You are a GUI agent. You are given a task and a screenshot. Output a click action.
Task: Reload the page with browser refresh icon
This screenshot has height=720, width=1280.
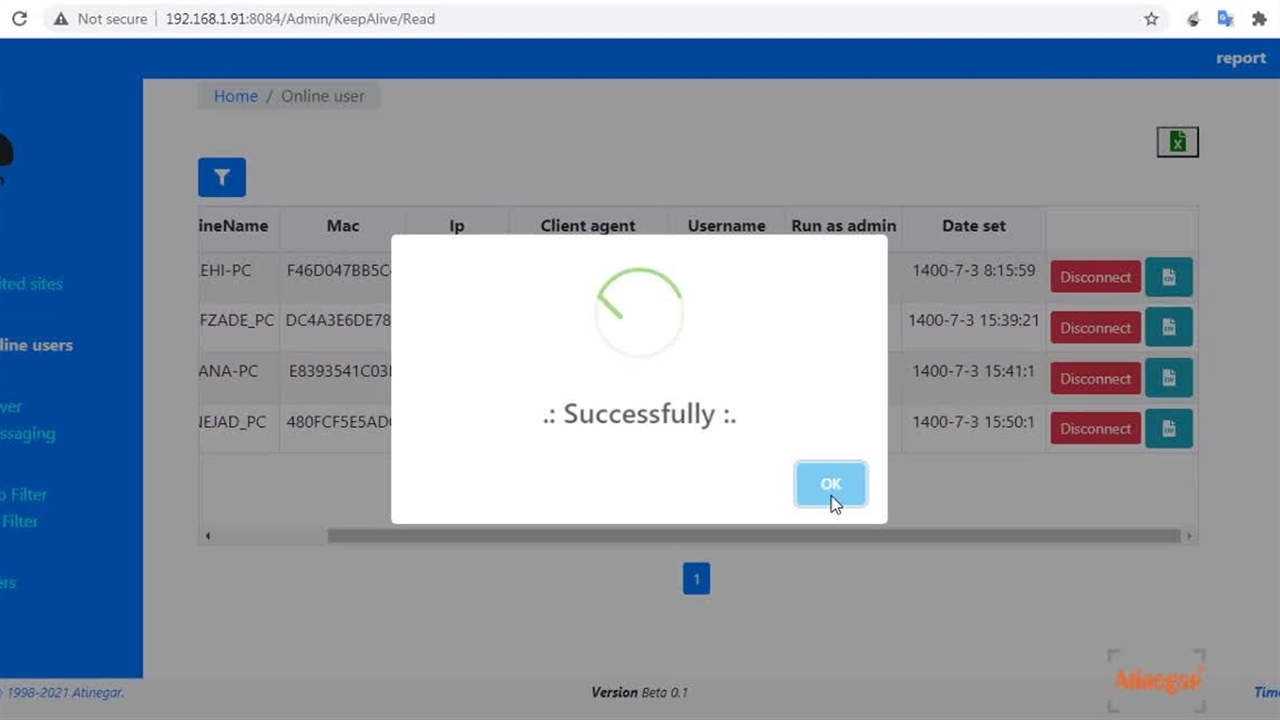(19, 19)
